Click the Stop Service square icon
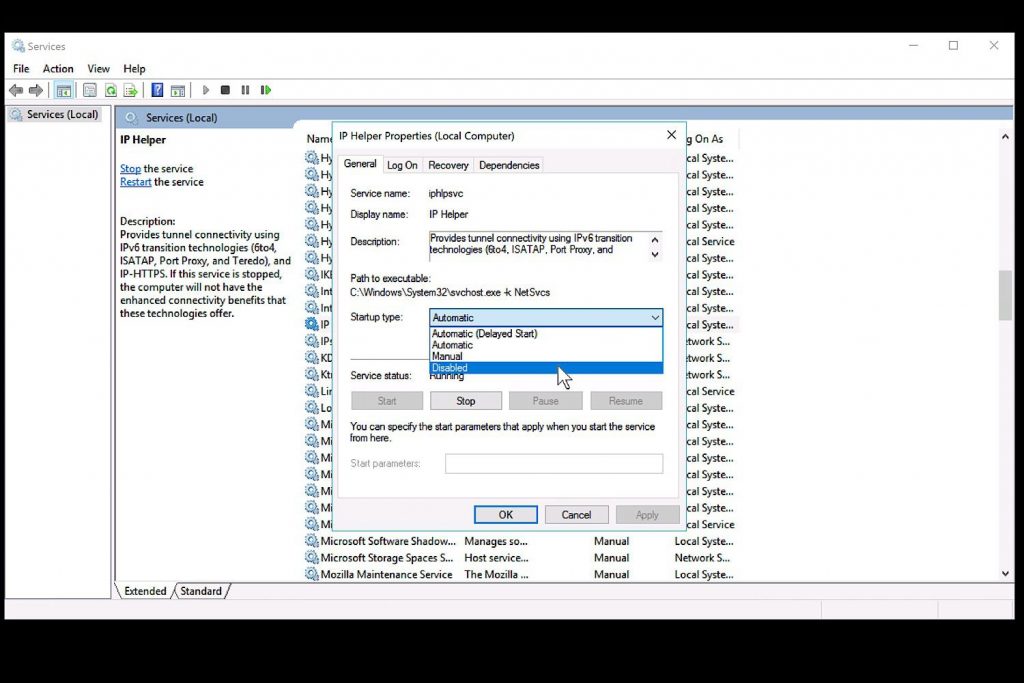Screen dimensions: 1024x683 [225, 90]
